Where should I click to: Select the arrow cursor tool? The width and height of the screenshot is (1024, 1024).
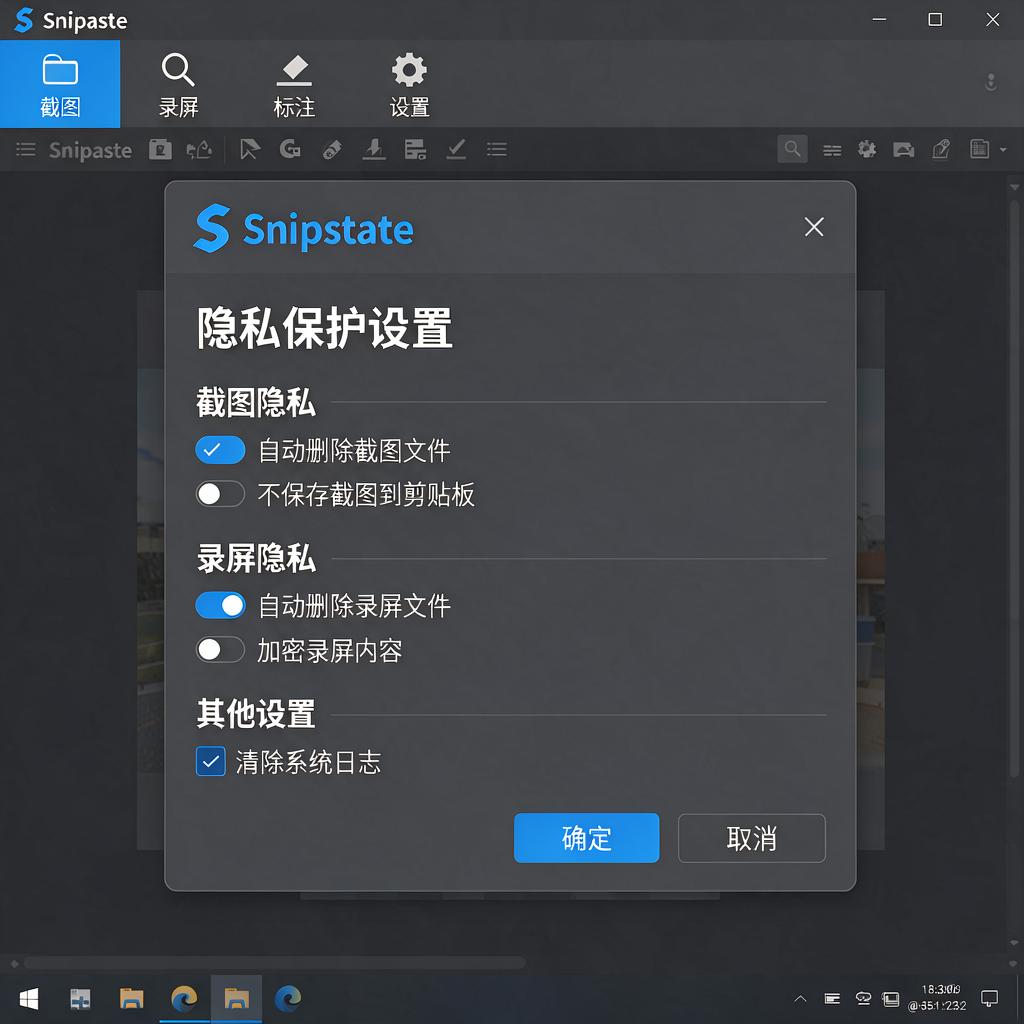(249, 150)
